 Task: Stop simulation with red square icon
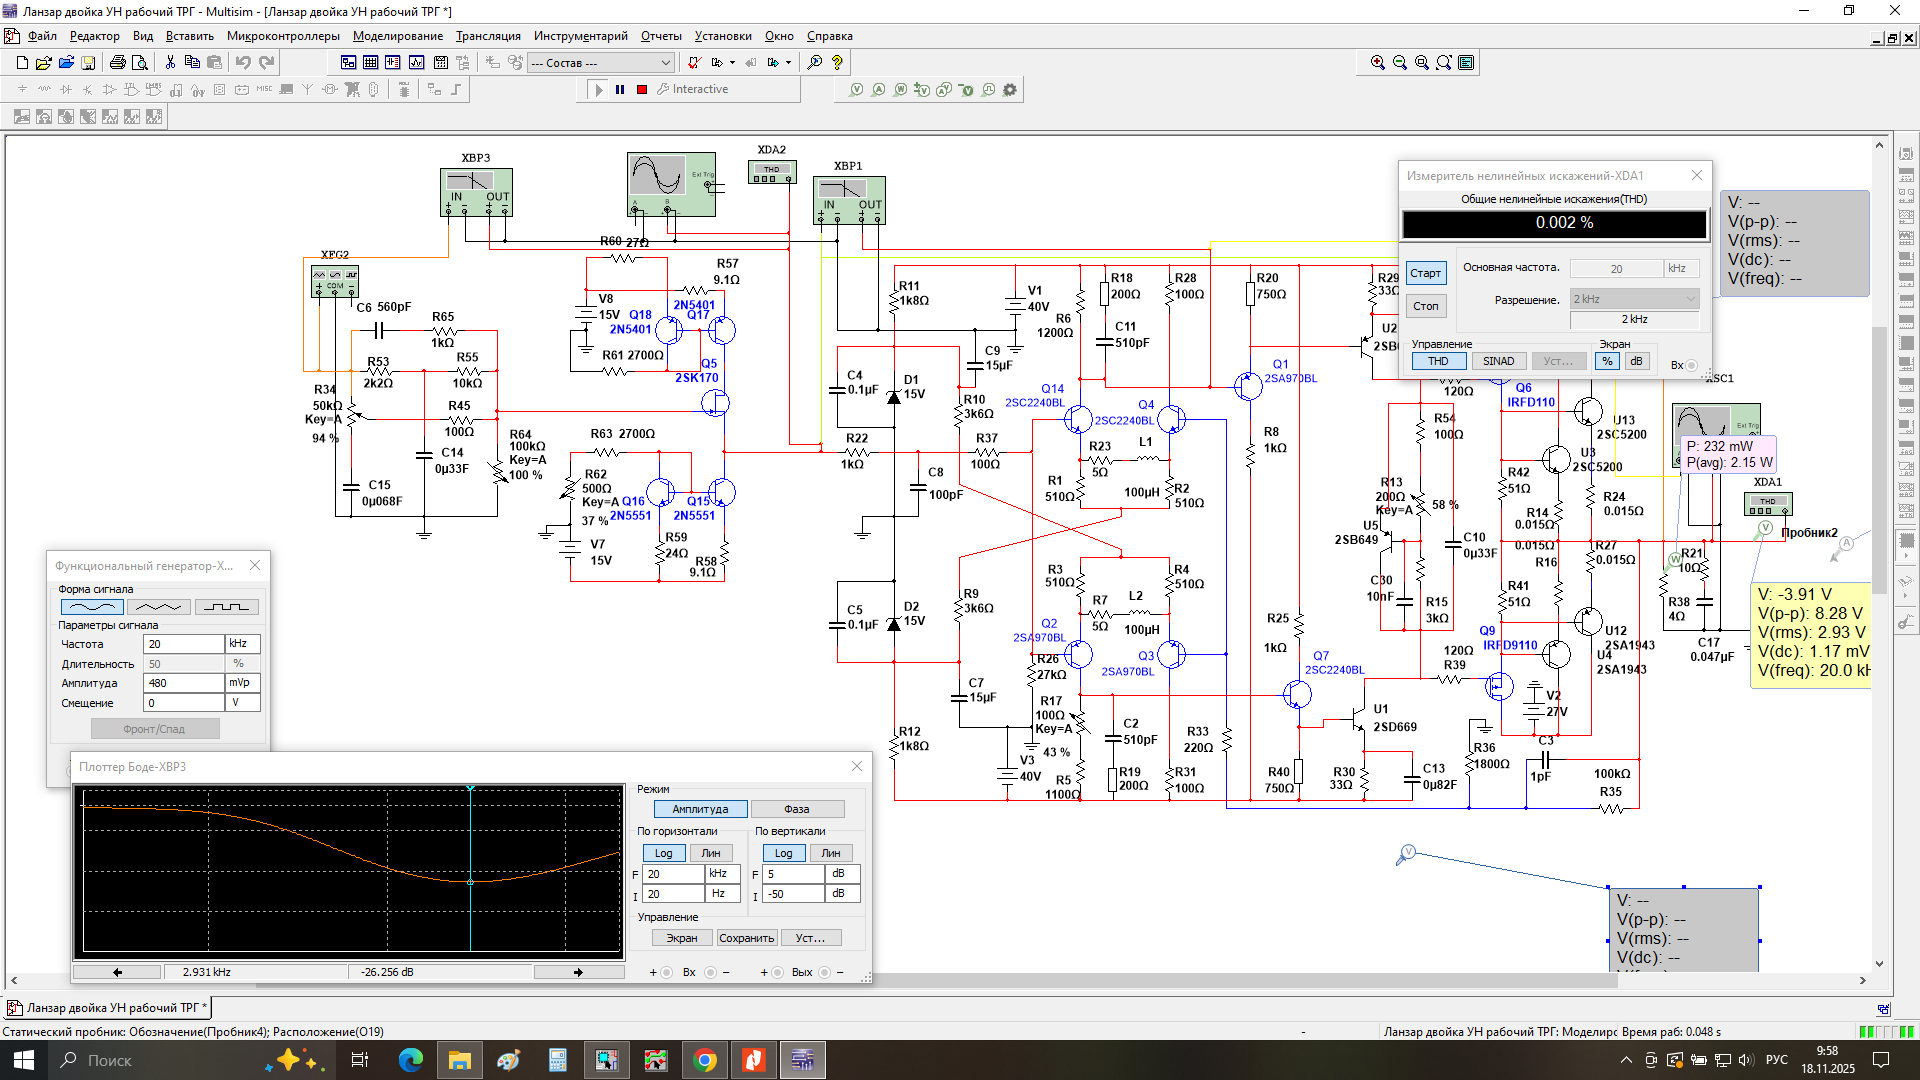coord(642,90)
